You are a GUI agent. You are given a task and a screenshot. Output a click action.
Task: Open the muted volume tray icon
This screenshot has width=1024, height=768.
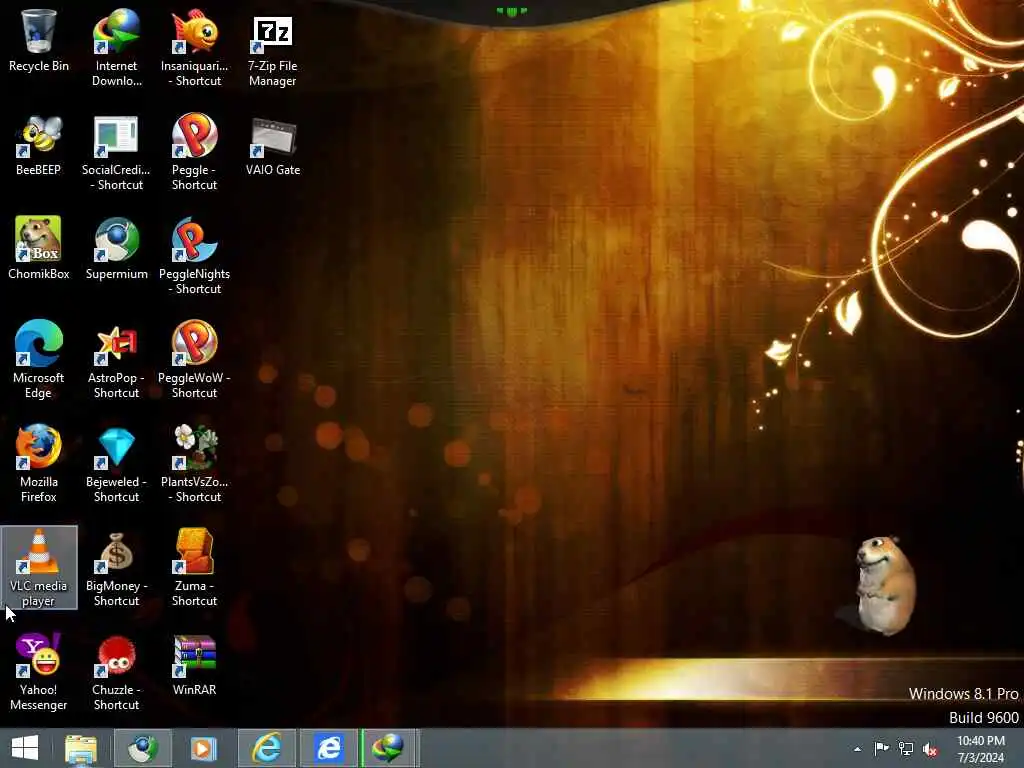931,749
